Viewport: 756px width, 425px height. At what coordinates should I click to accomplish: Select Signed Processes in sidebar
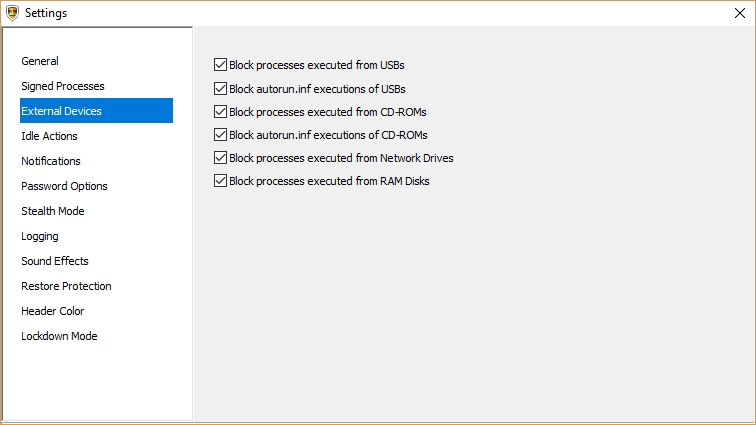[63, 86]
